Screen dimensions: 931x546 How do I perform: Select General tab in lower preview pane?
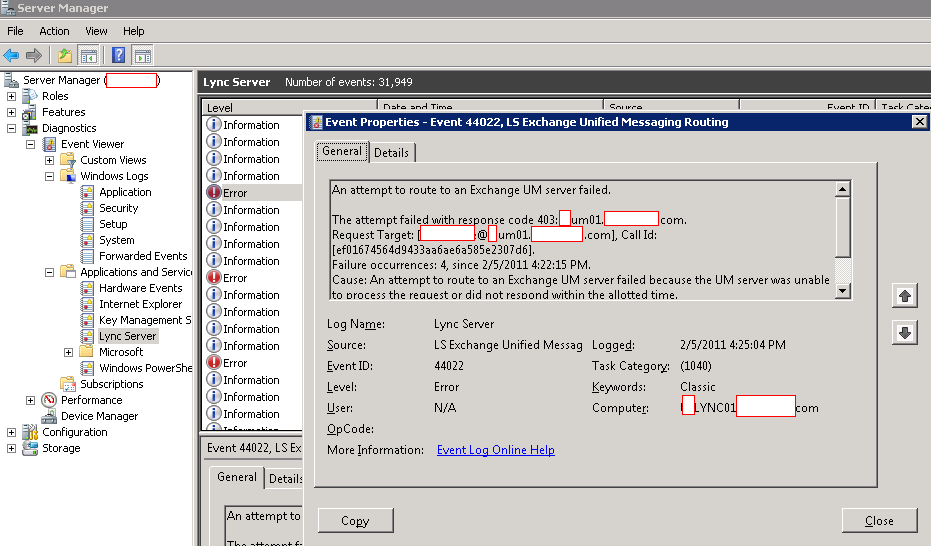[x=237, y=477]
